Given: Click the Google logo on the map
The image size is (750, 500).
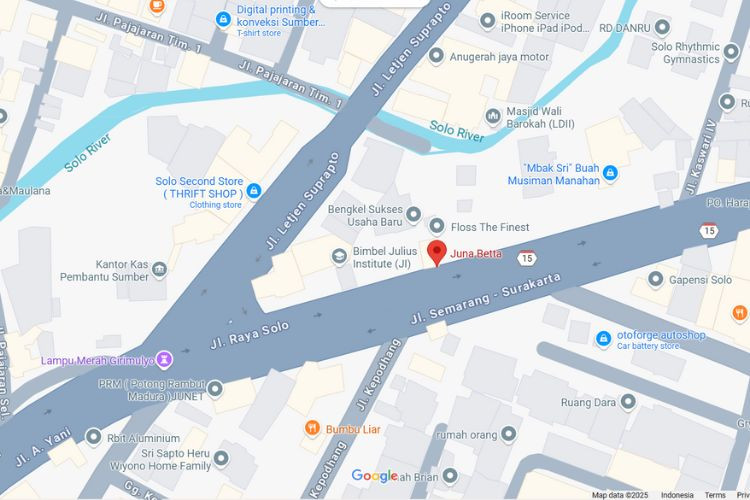Looking at the screenshot, I should click(375, 476).
